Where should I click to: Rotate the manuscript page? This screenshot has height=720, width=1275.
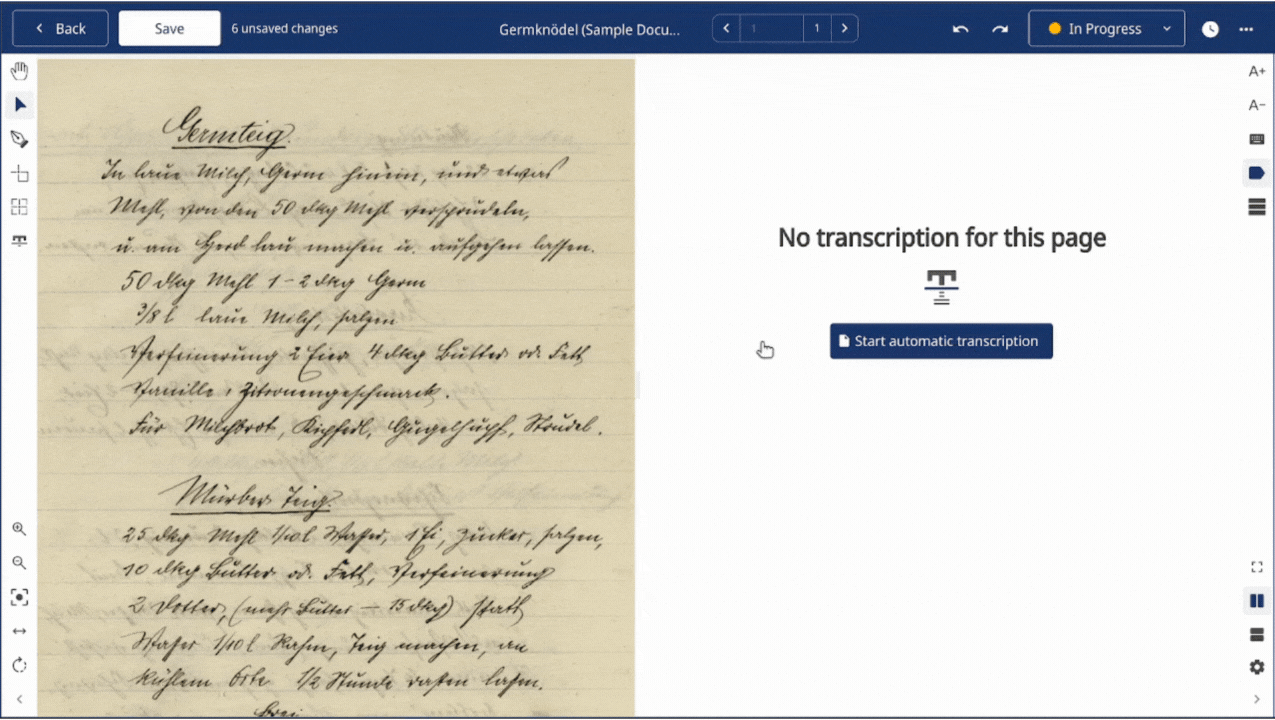(x=19, y=665)
